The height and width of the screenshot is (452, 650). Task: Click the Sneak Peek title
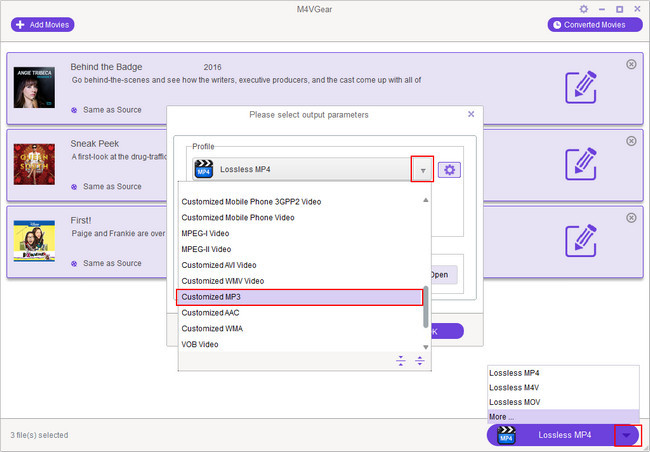pyautogui.click(x=95, y=143)
